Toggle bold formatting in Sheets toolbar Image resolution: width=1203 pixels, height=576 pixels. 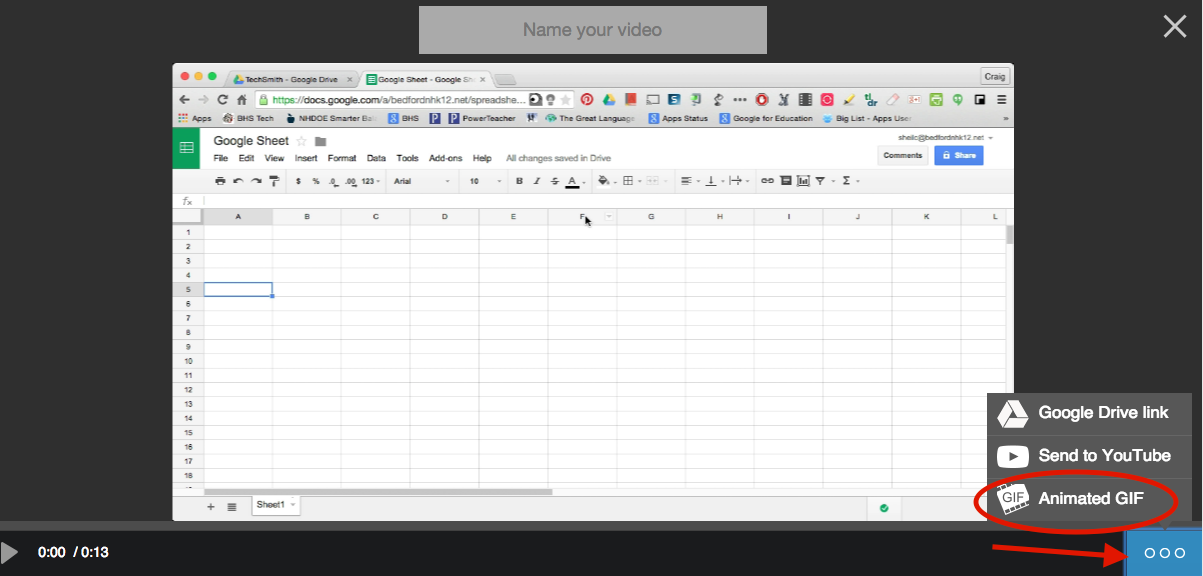(519, 181)
